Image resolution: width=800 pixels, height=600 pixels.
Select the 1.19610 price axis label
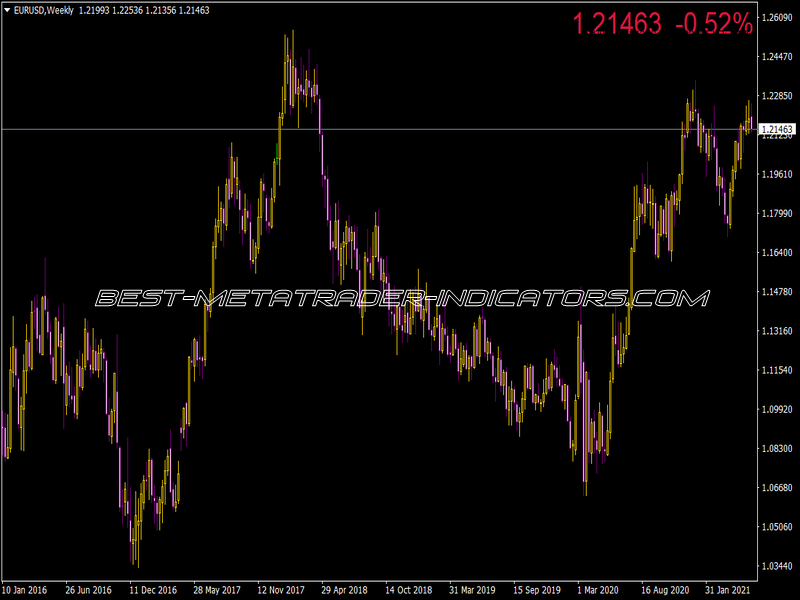click(x=777, y=174)
